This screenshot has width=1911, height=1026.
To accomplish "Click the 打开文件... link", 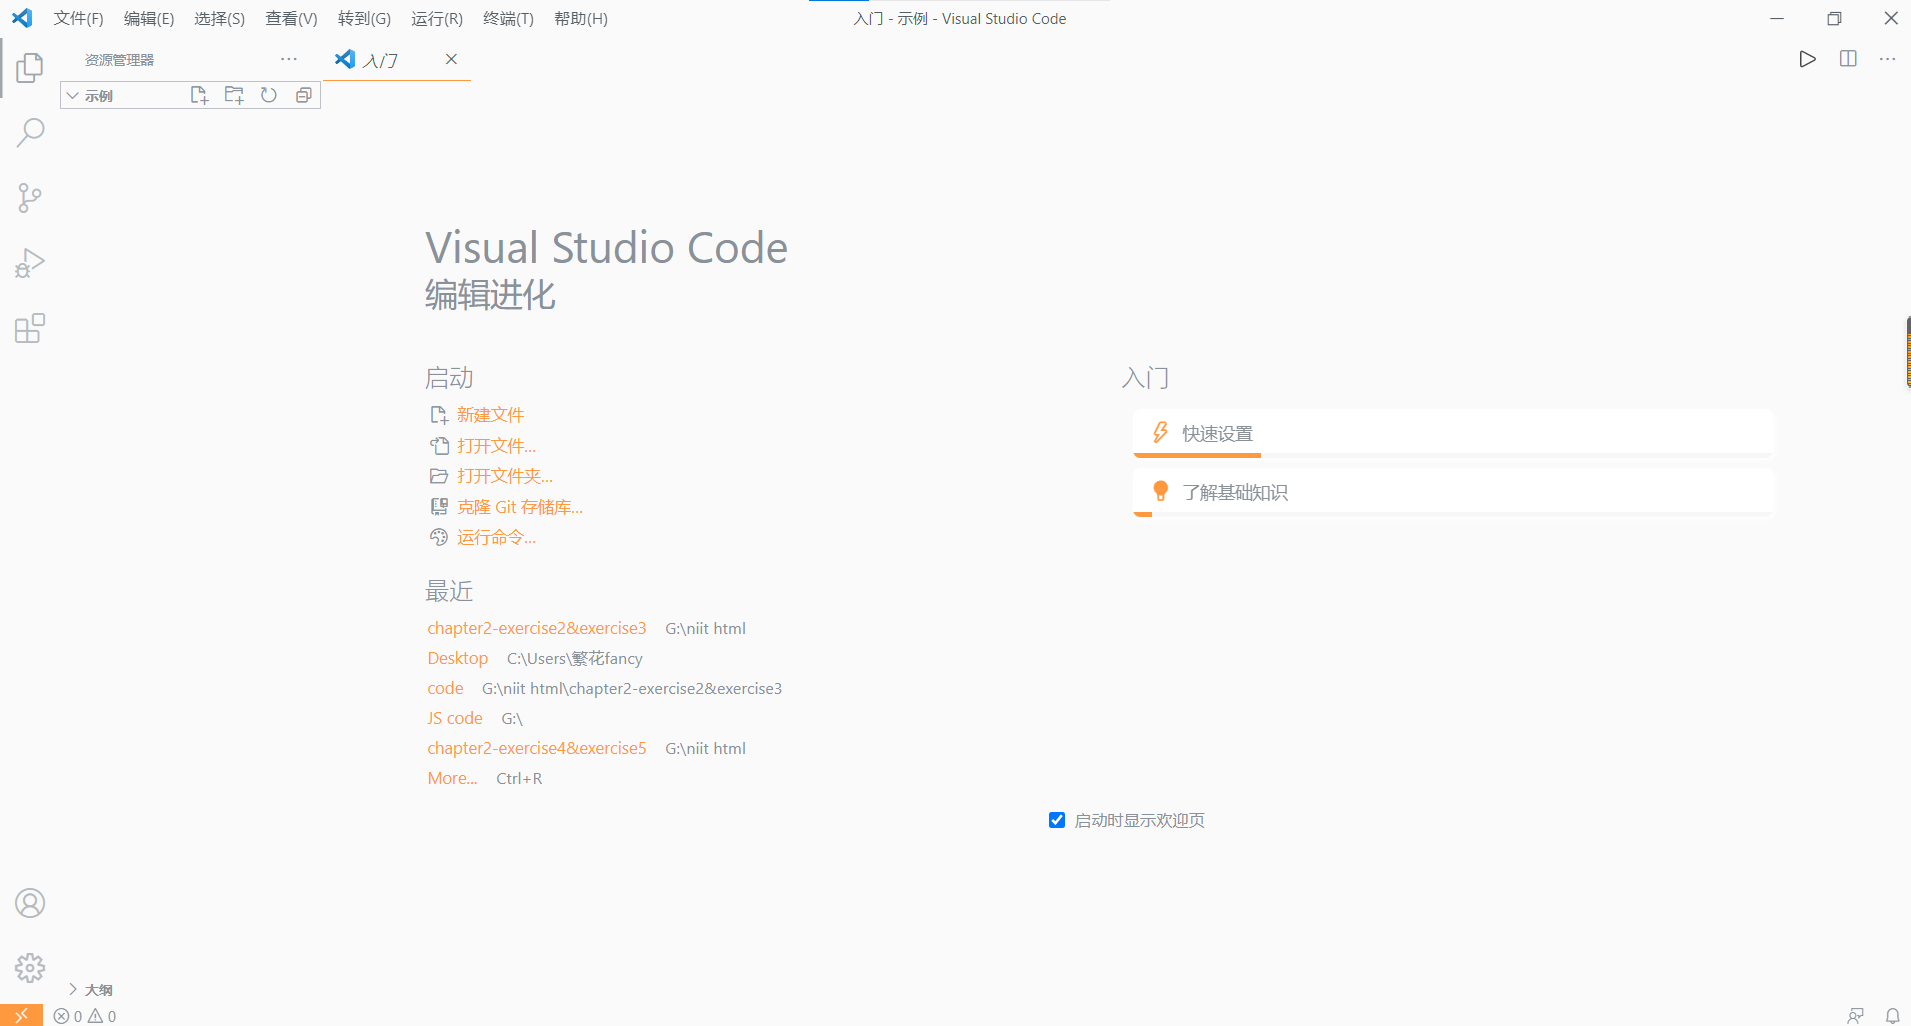I will [496, 446].
